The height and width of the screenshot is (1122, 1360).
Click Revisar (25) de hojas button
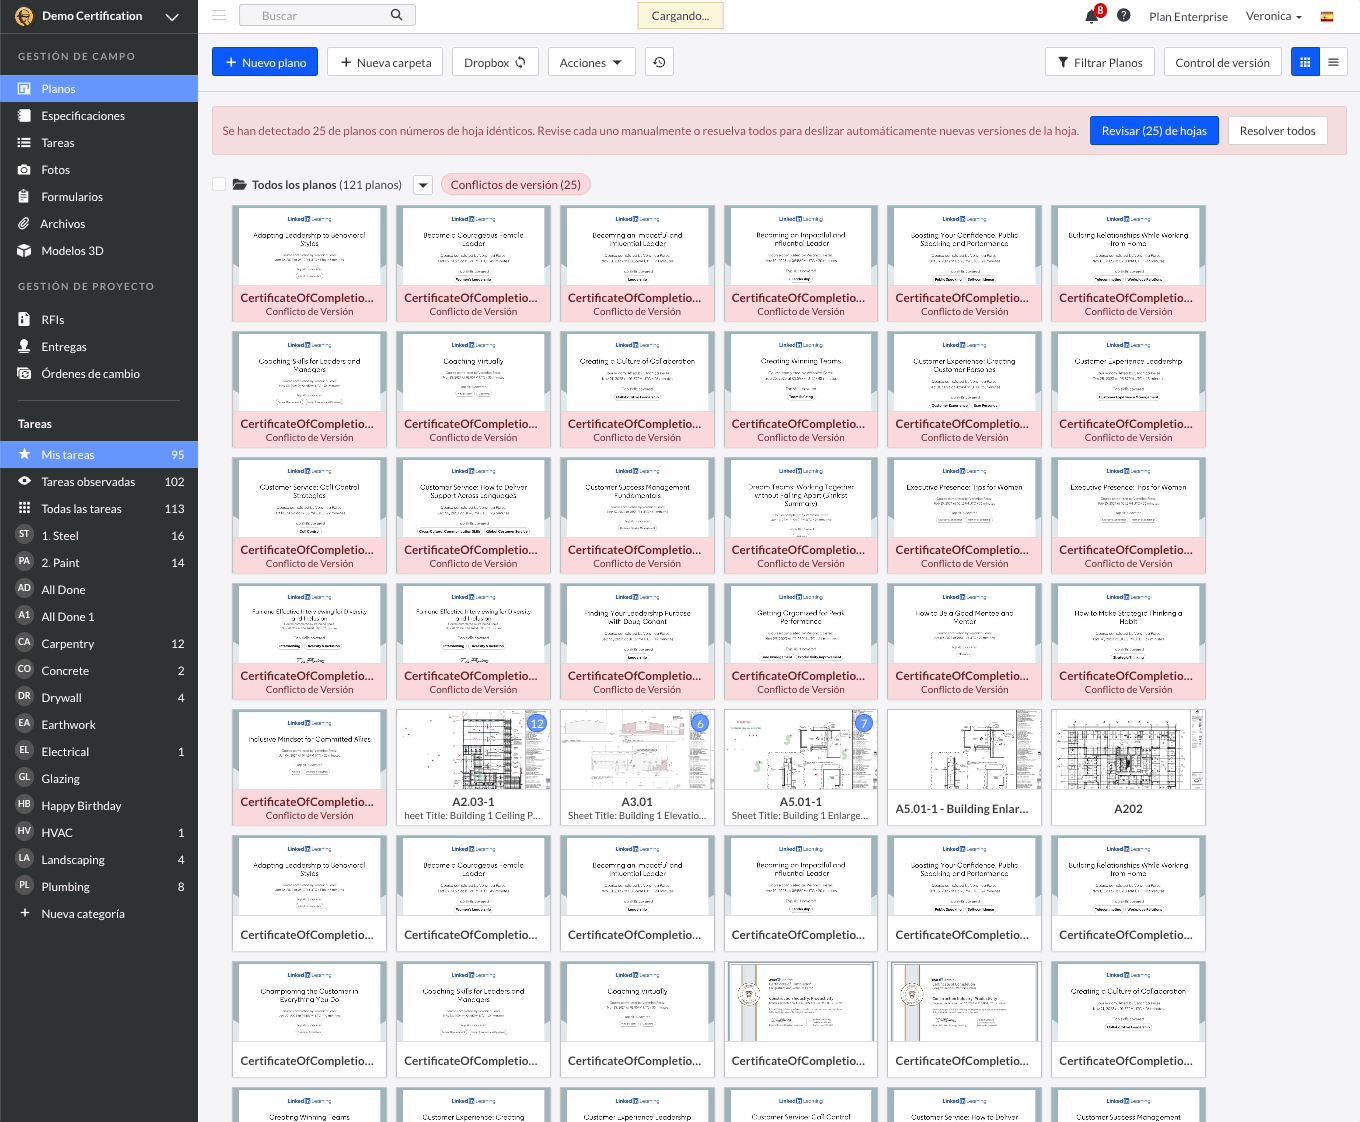tap(1154, 131)
